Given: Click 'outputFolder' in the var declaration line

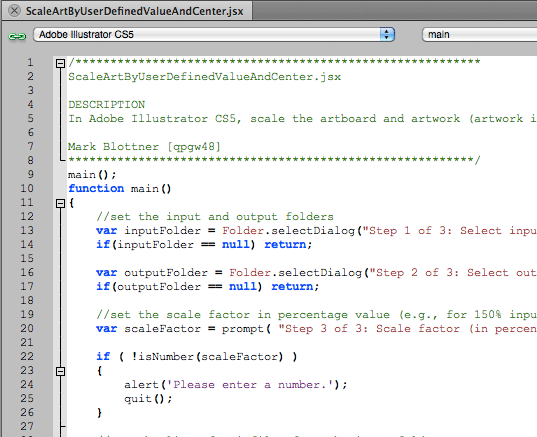Looking at the screenshot, I should click(166, 273).
